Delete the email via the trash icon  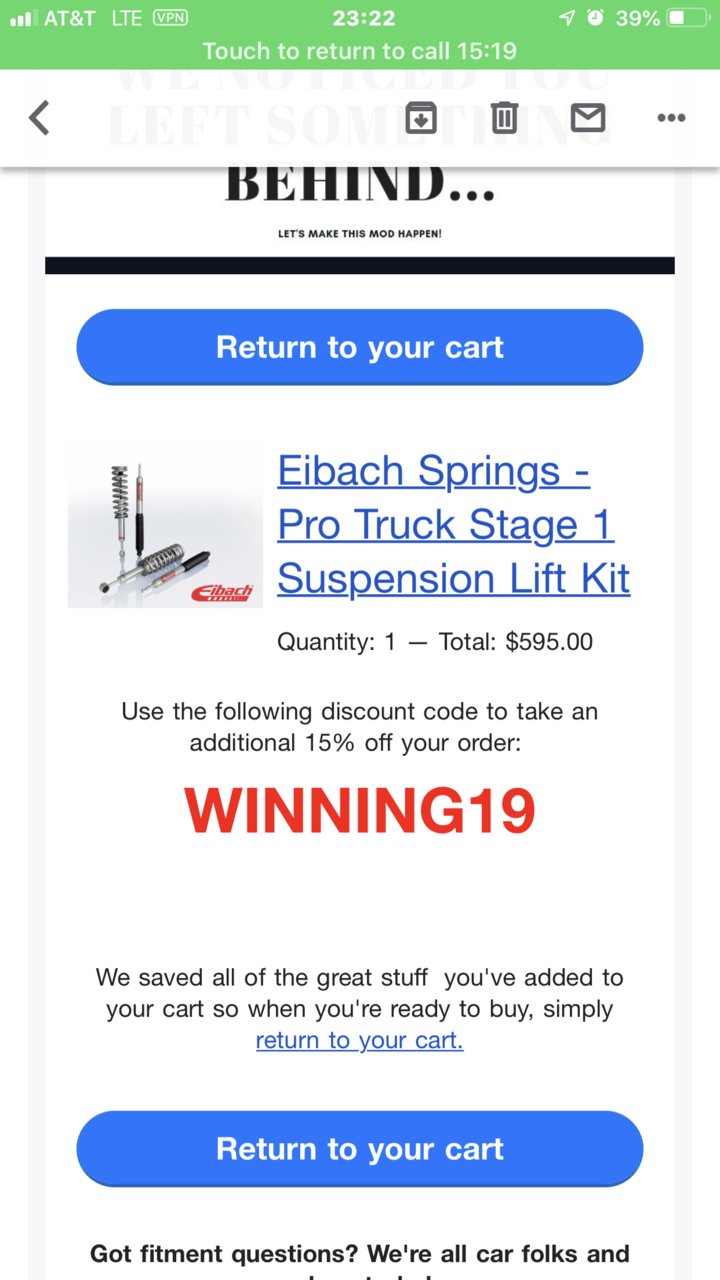click(504, 118)
